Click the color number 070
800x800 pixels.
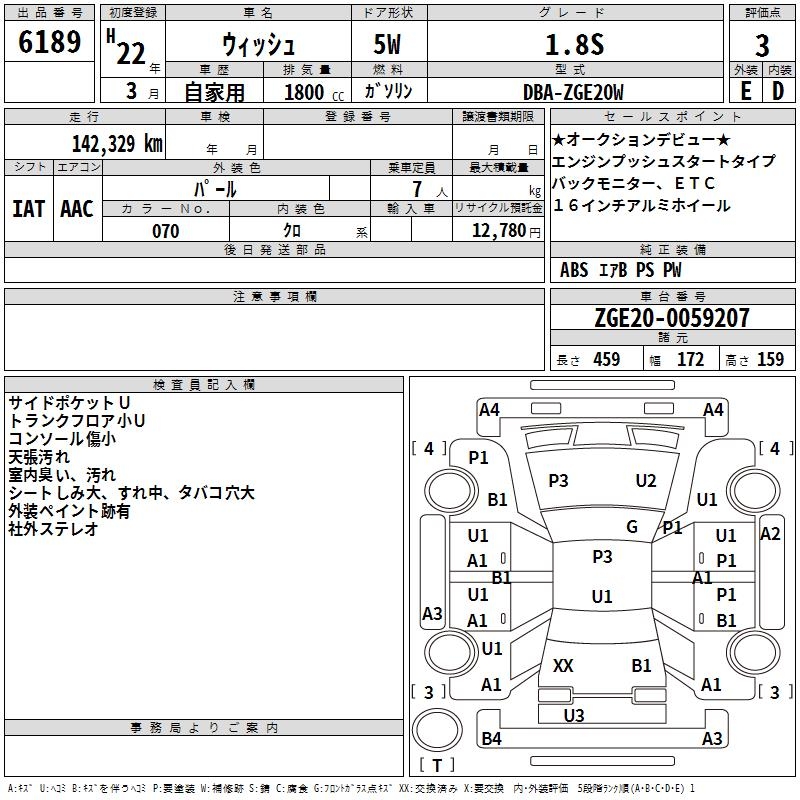pyautogui.click(x=166, y=231)
